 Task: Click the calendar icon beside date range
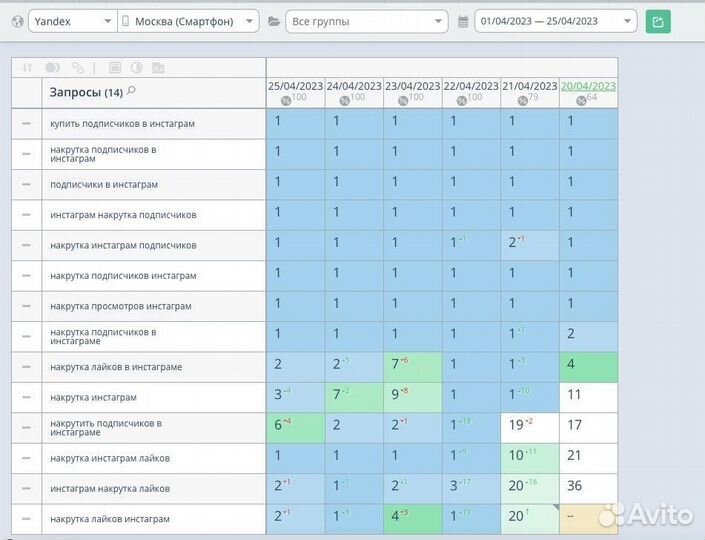(463, 21)
